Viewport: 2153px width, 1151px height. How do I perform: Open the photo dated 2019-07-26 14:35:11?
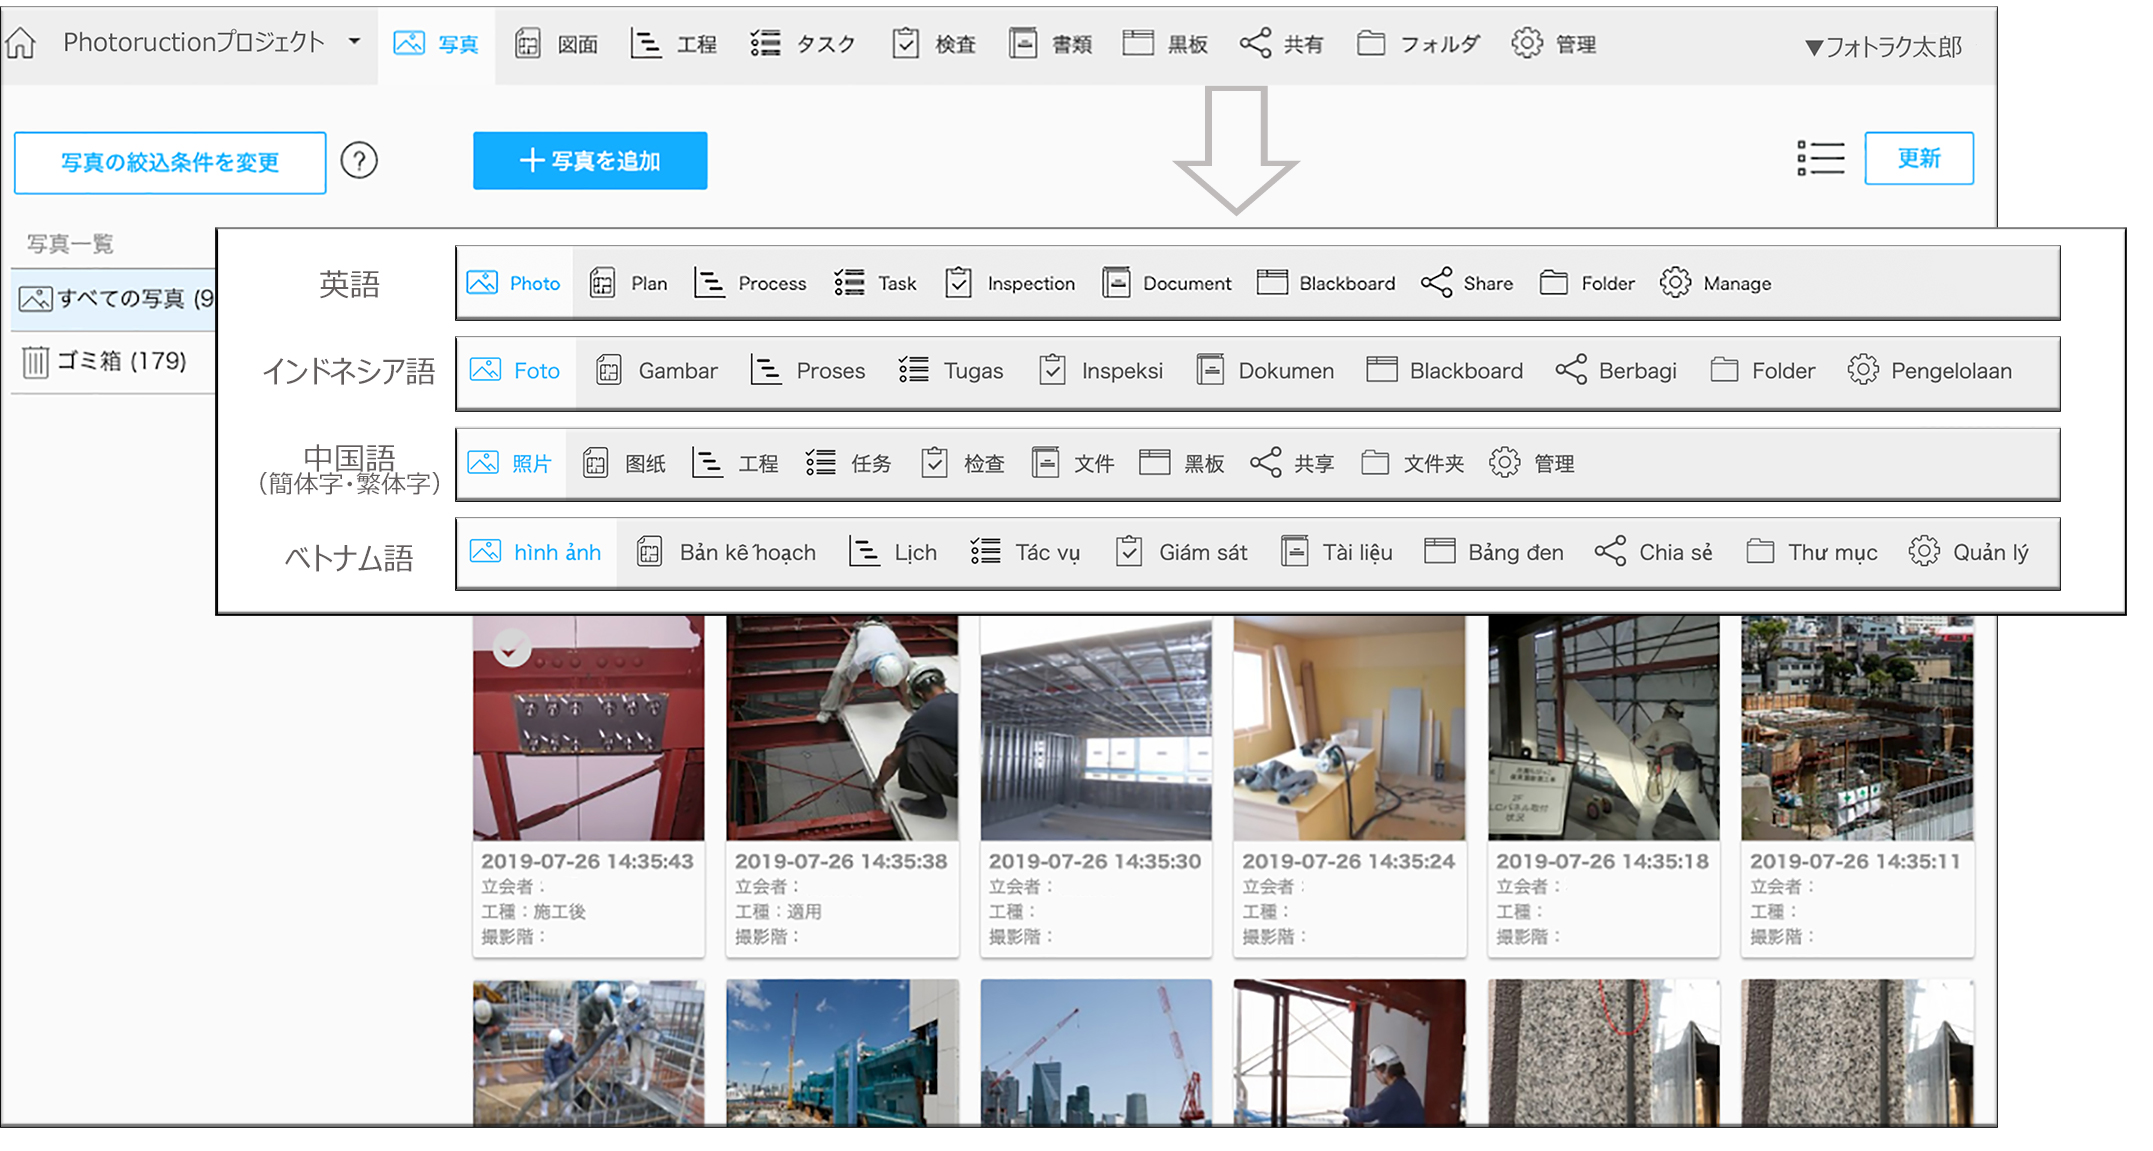(1857, 728)
